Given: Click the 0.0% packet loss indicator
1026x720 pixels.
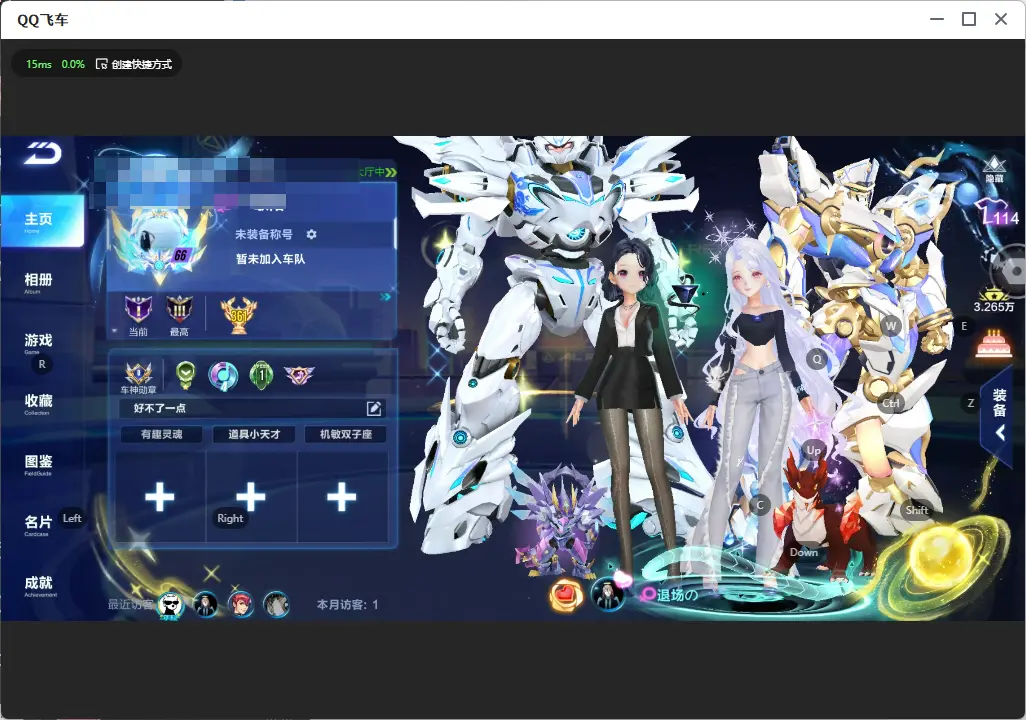Looking at the screenshot, I should [x=73, y=64].
